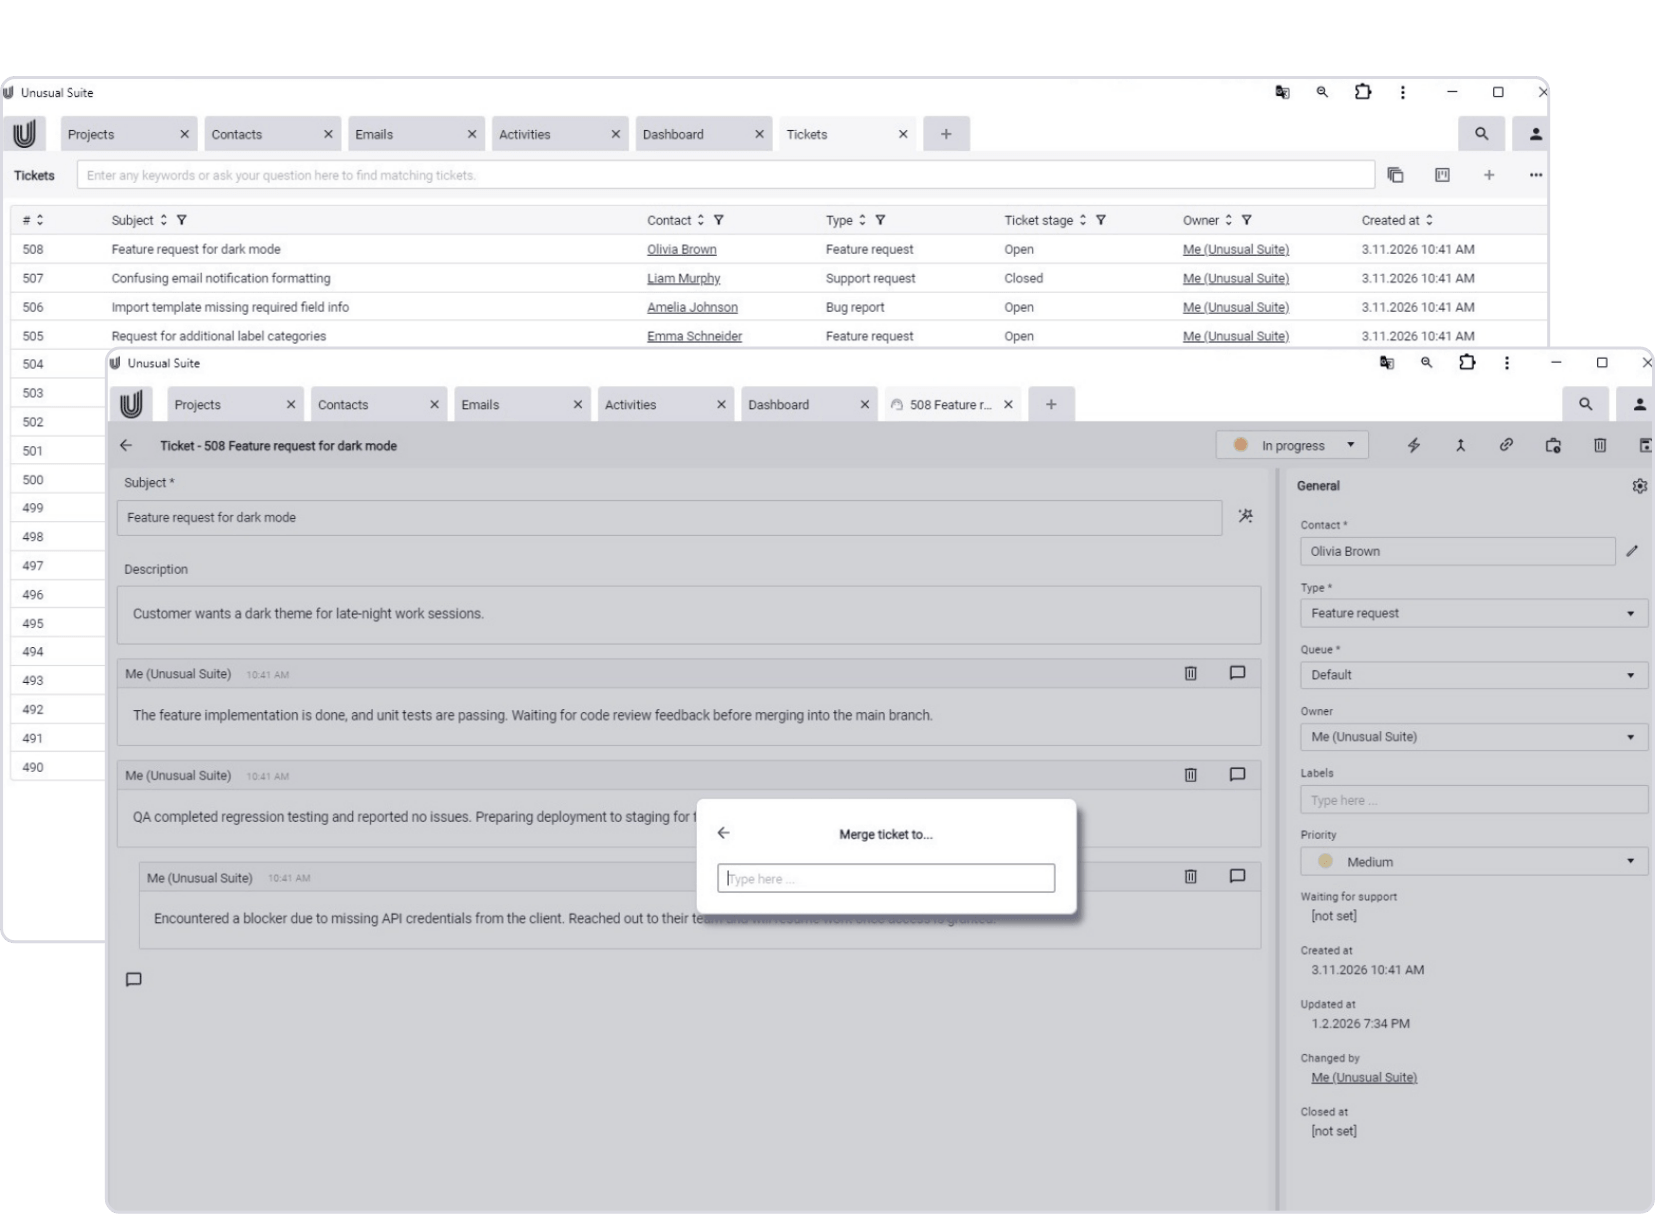Click the pencil icon next to Olivia Brown
The image size is (1655, 1214).
[x=1632, y=551]
